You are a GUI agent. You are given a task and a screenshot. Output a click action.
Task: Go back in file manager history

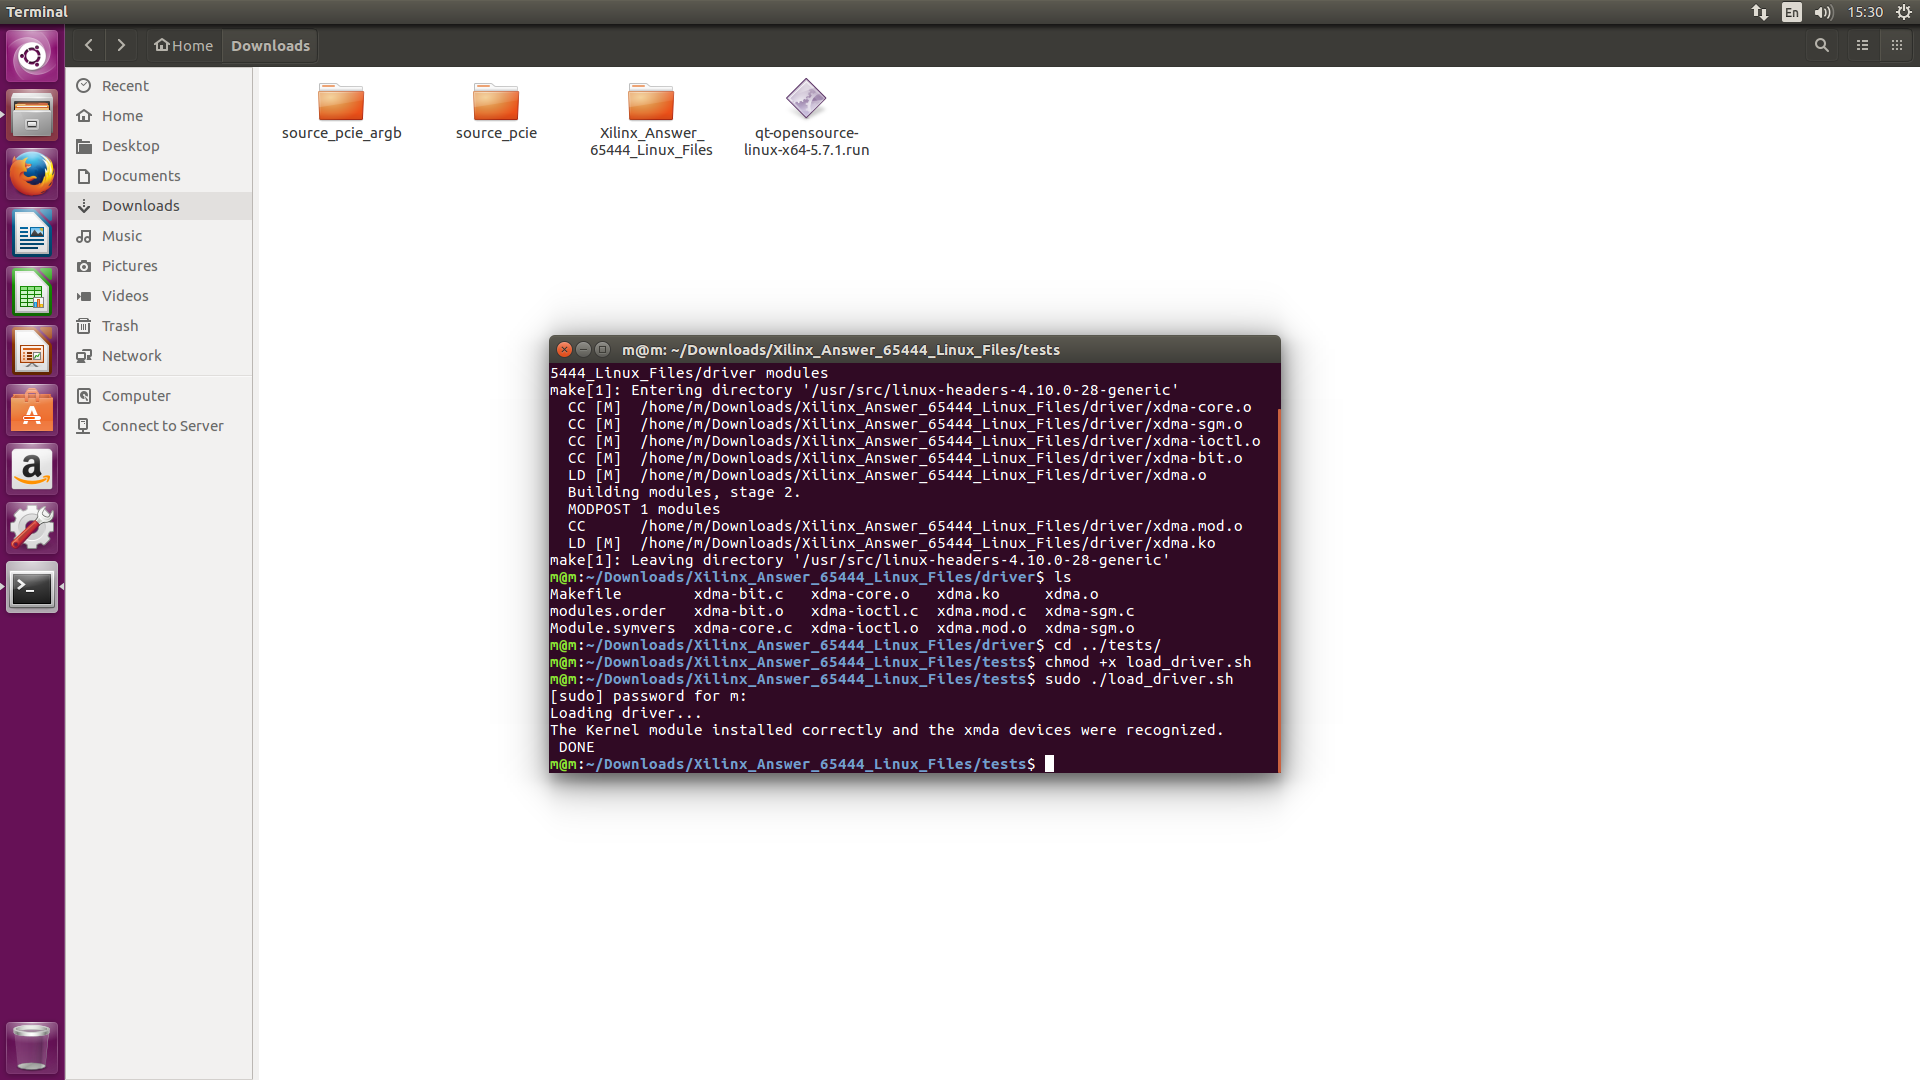pos(89,45)
